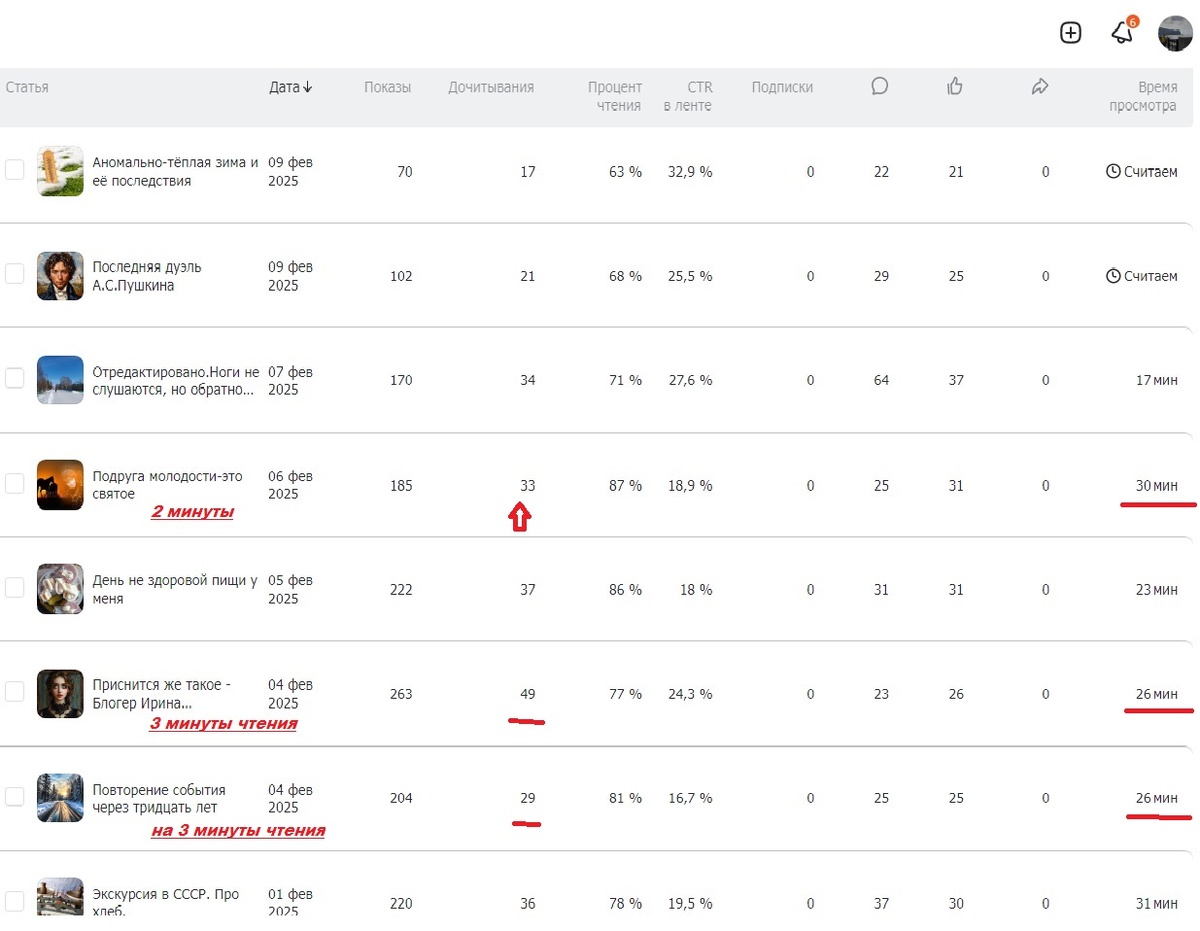Click thumbnail of День не здоровой пищи
This screenshot has height=931, width=1200.
[x=60, y=589]
